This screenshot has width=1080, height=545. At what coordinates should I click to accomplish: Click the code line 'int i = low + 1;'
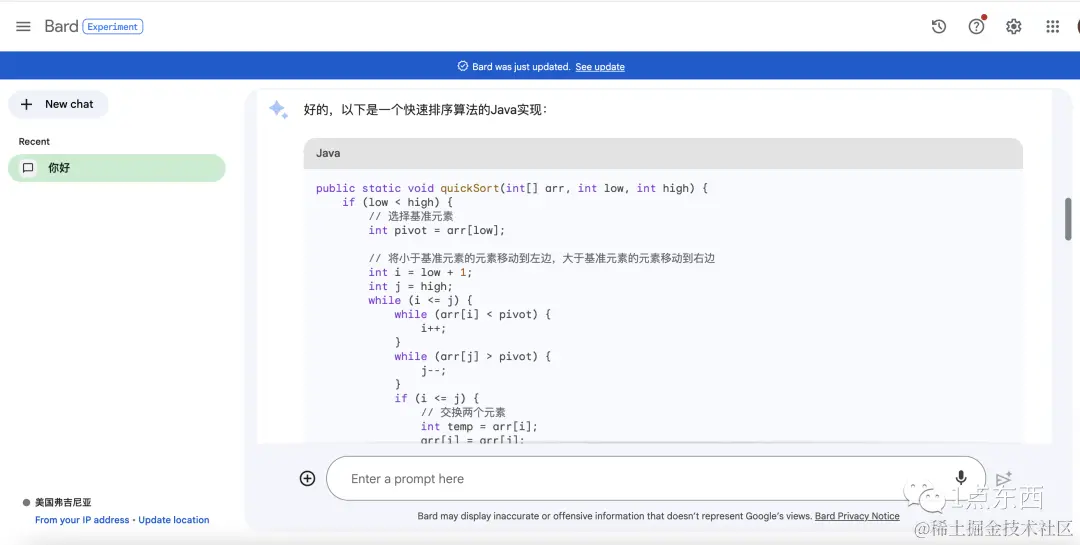point(420,272)
